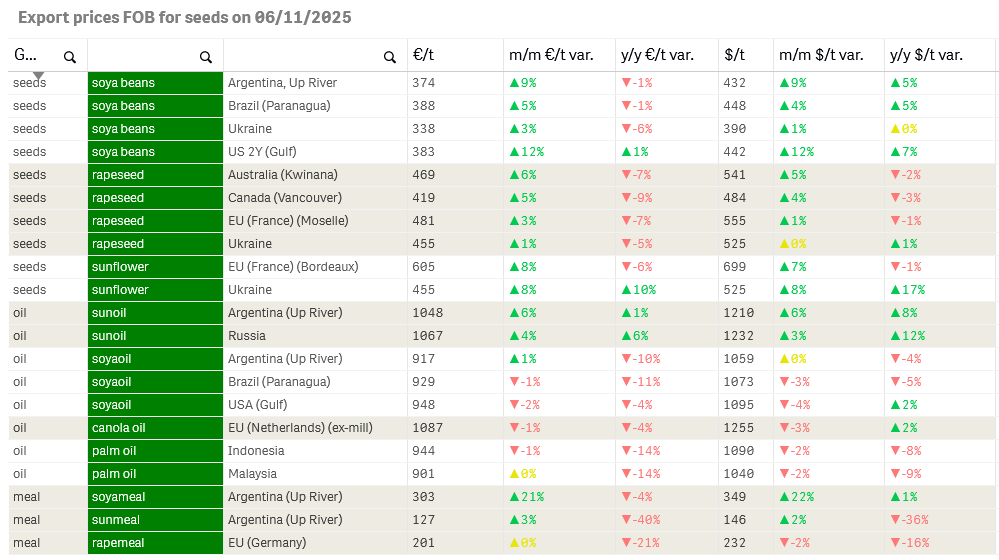Sort by the m/m €/t var. header

click(547, 56)
